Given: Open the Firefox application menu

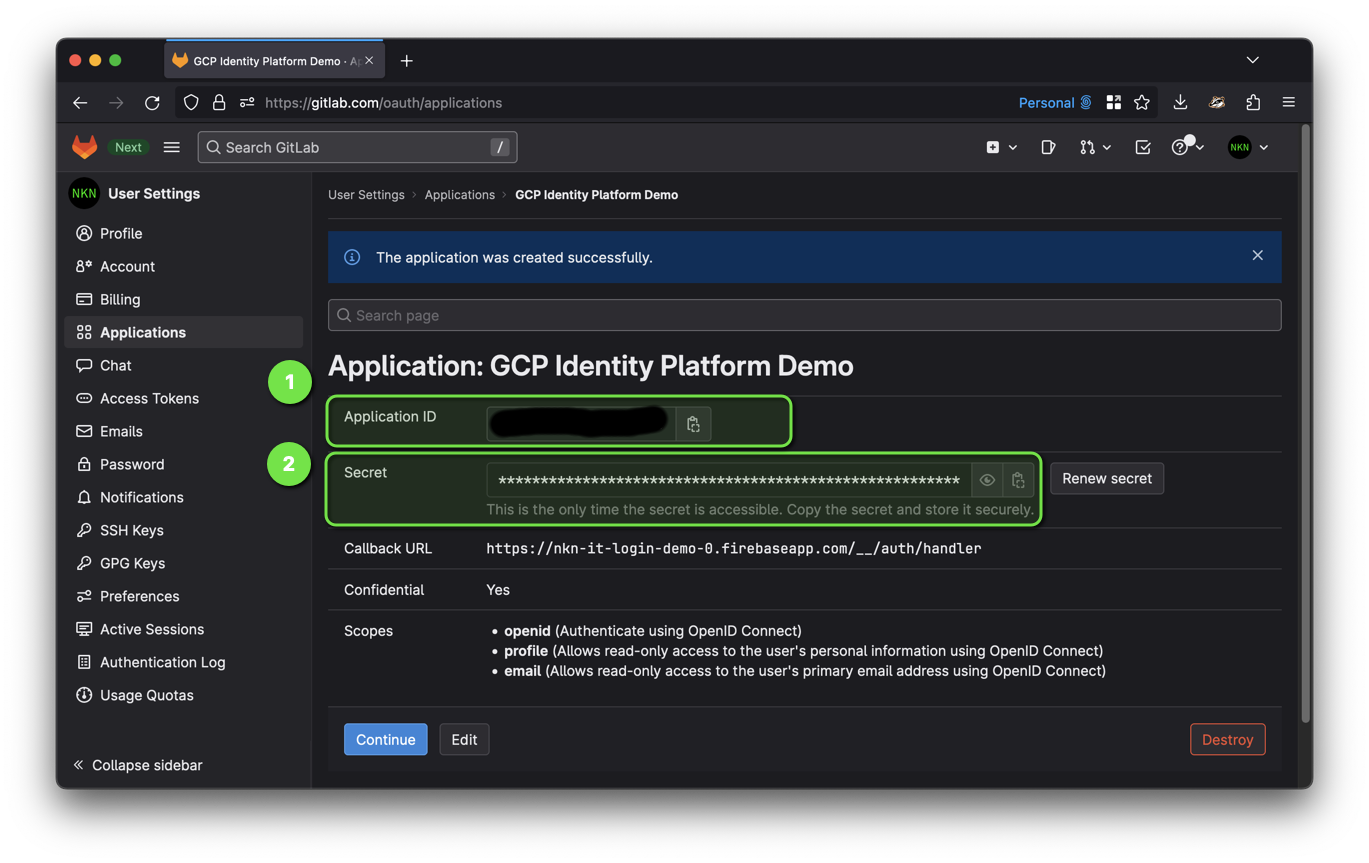Looking at the screenshot, I should coord(1289,102).
